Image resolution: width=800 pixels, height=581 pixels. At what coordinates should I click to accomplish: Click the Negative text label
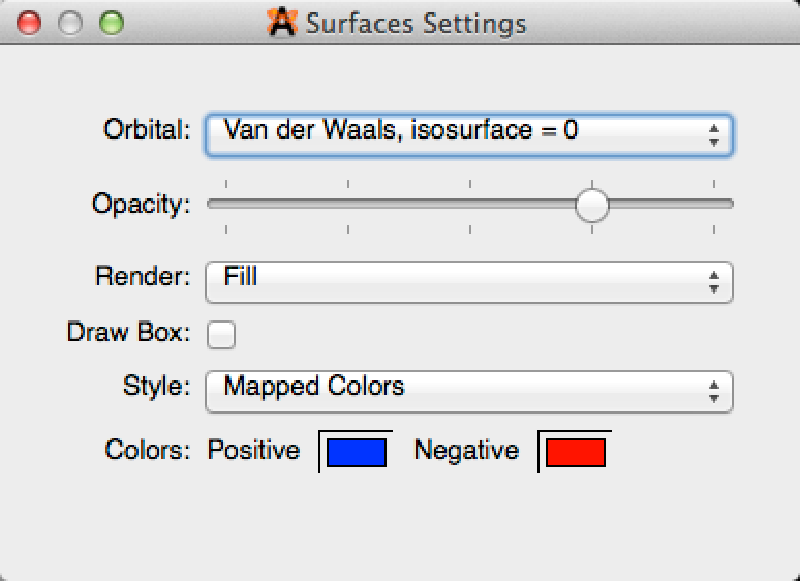point(466,450)
